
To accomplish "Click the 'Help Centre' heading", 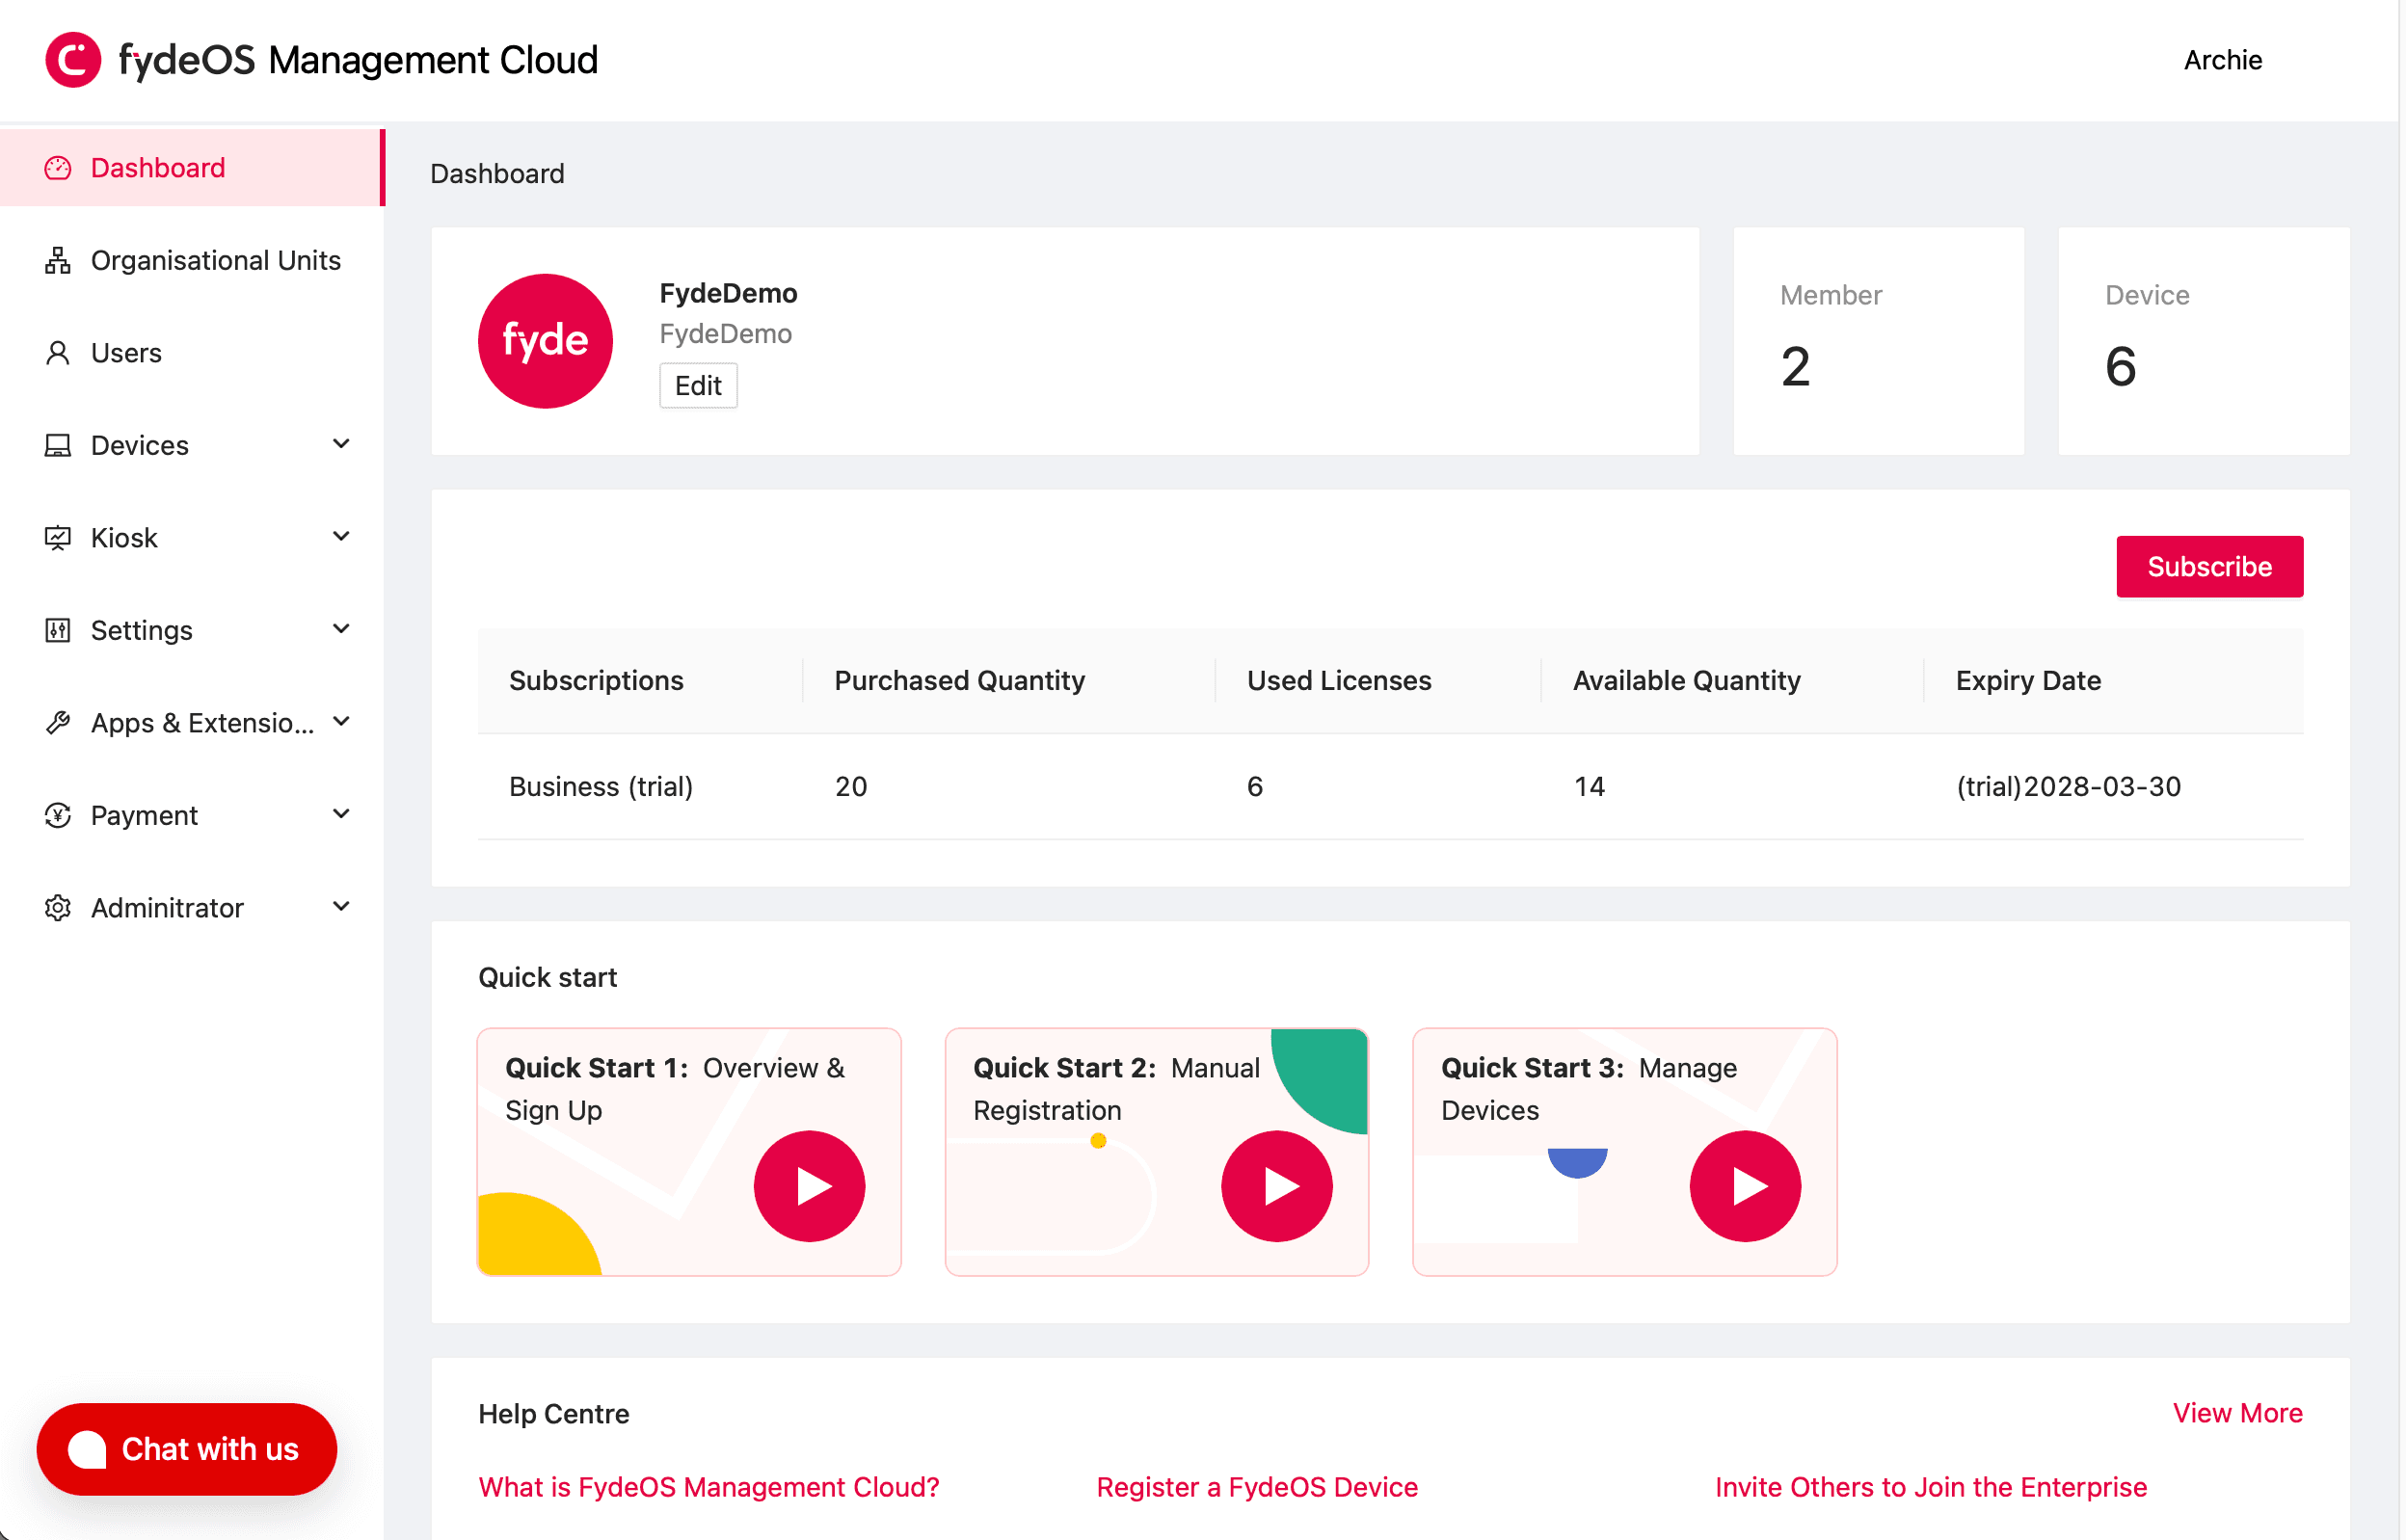I will tap(554, 1414).
